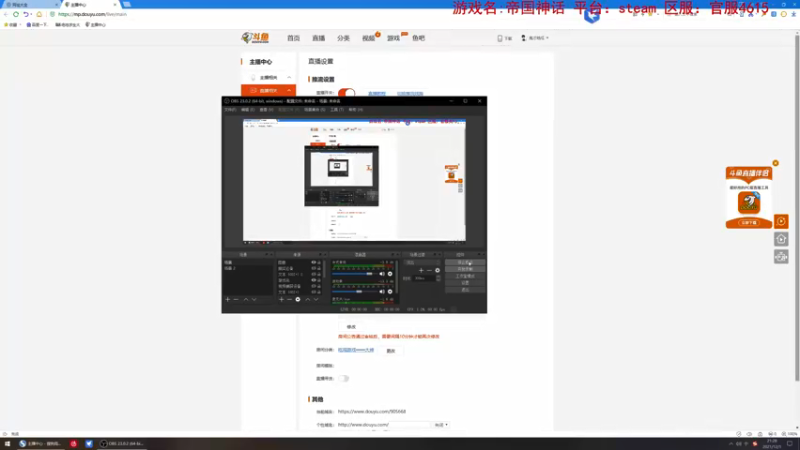This screenshot has width=800, height=450.
Task: Add a new source in the OBS sources panel
Action: tap(281, 299)
